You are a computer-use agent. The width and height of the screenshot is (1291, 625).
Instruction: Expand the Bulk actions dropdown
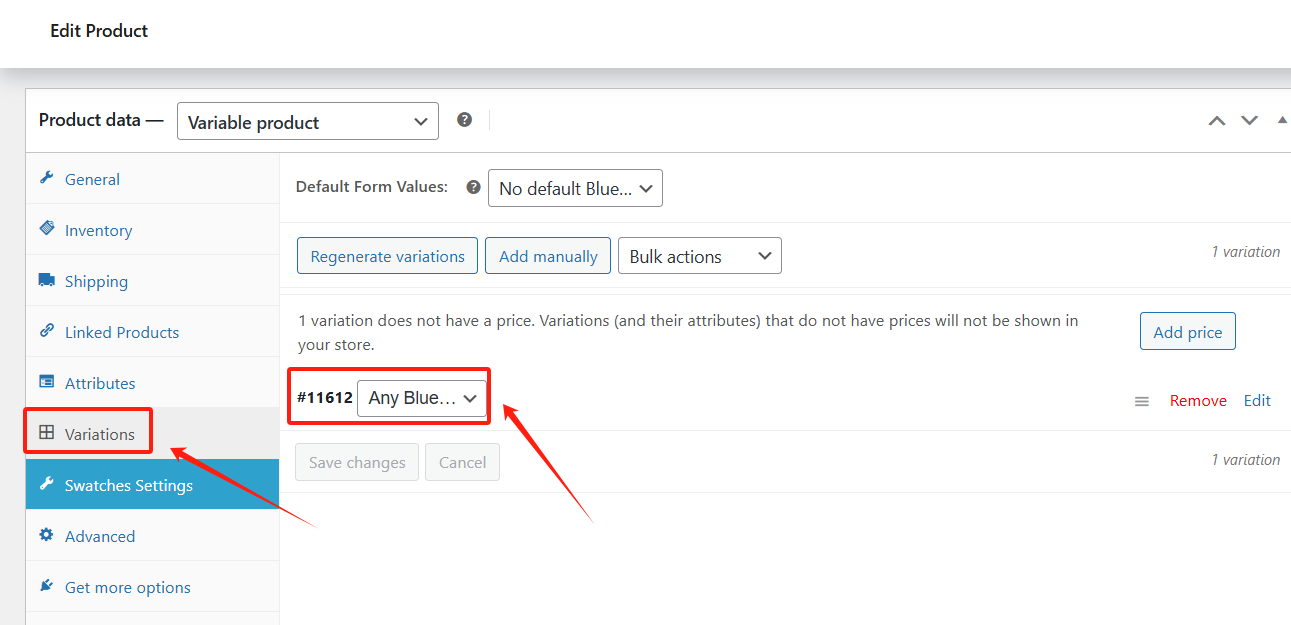coord(699,256)
